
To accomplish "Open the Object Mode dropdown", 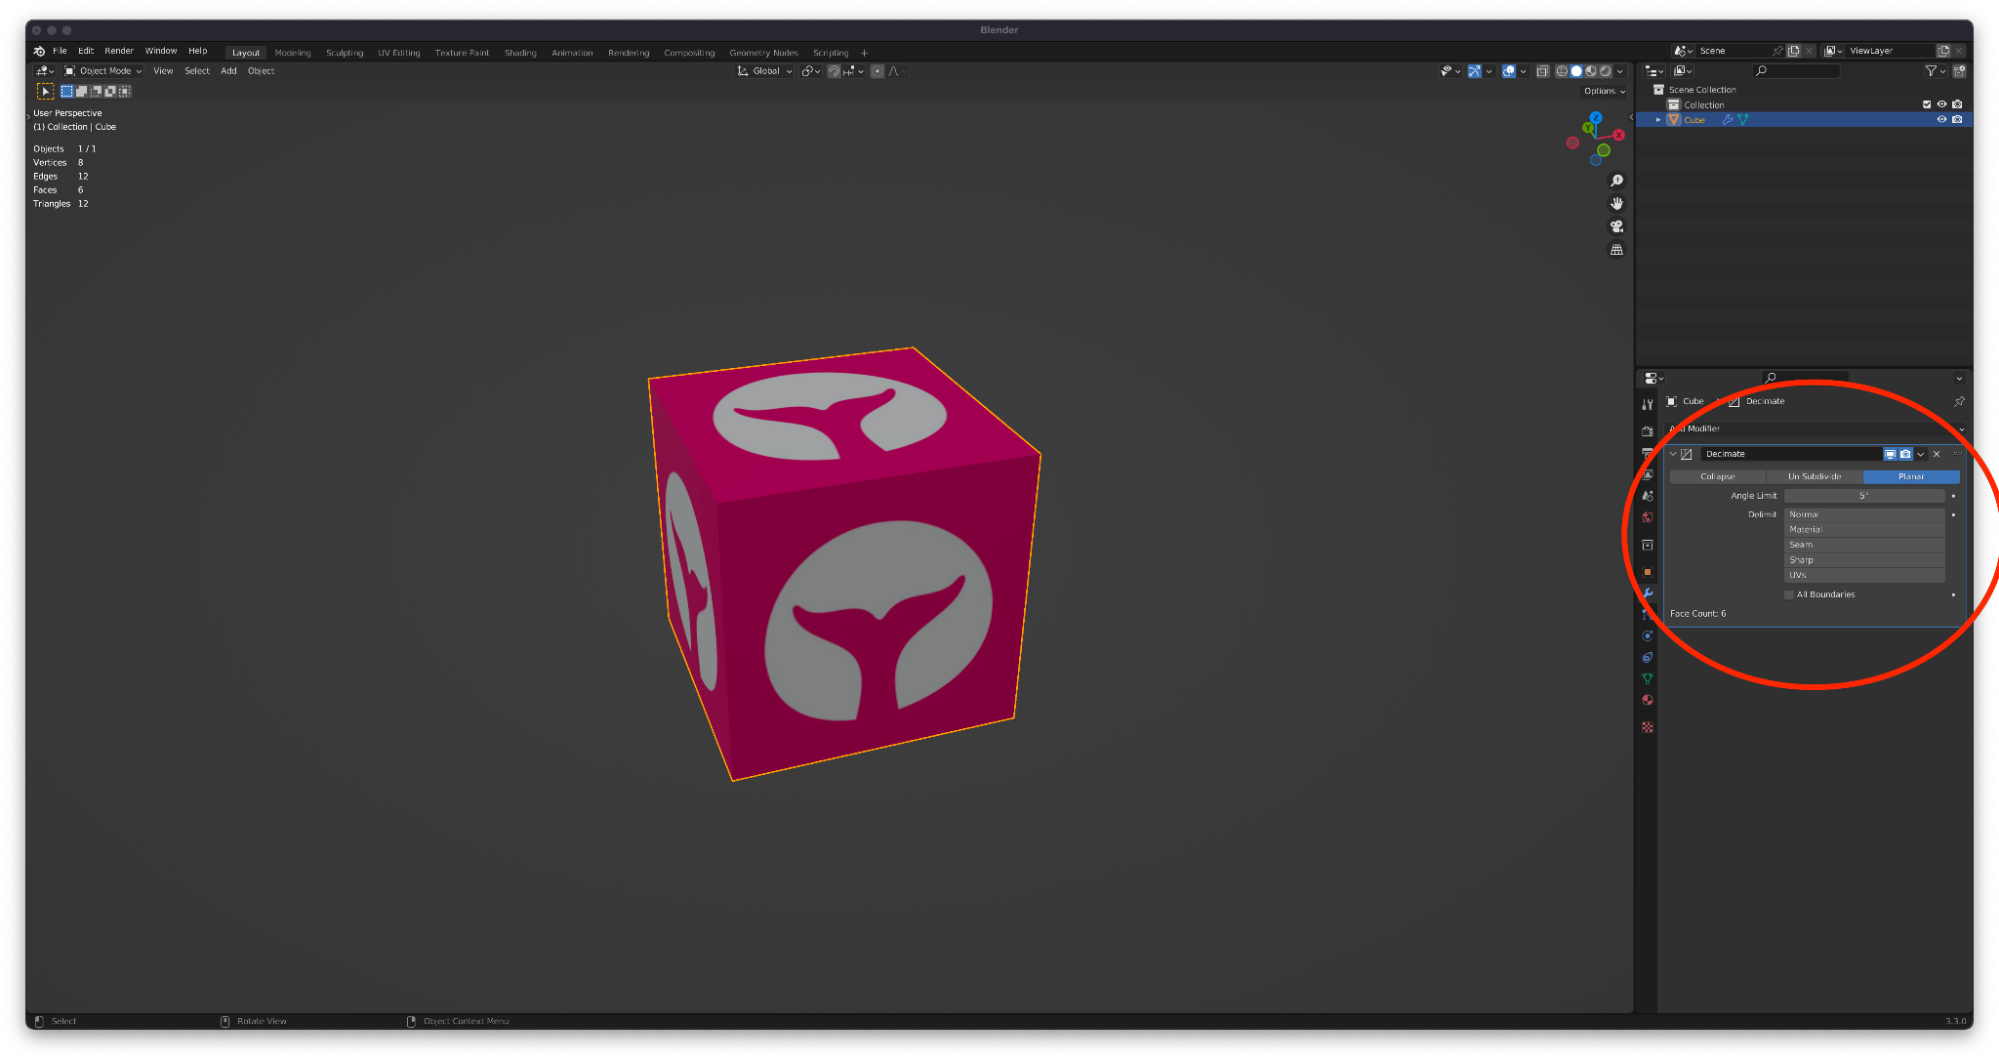I will tap(103, 71).
